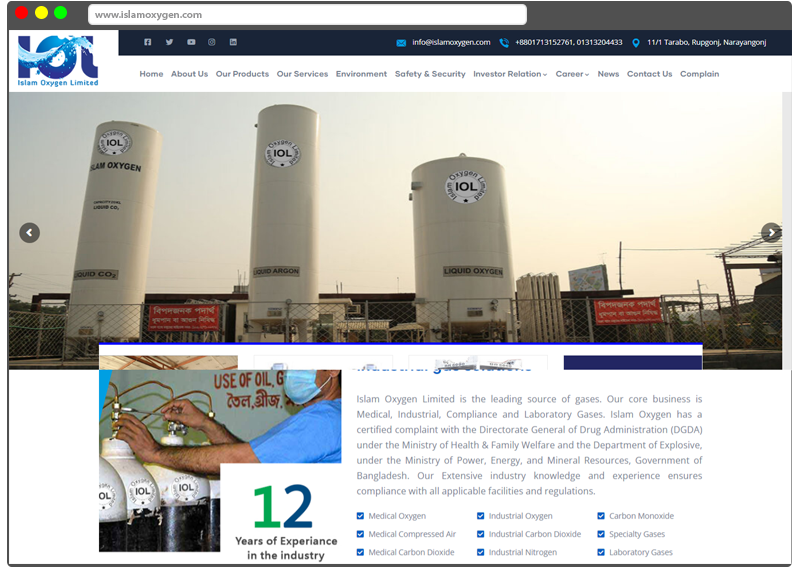Open the Facebook social icon
The width and height of the screenshot is (800, 567).
coord(147,42)
